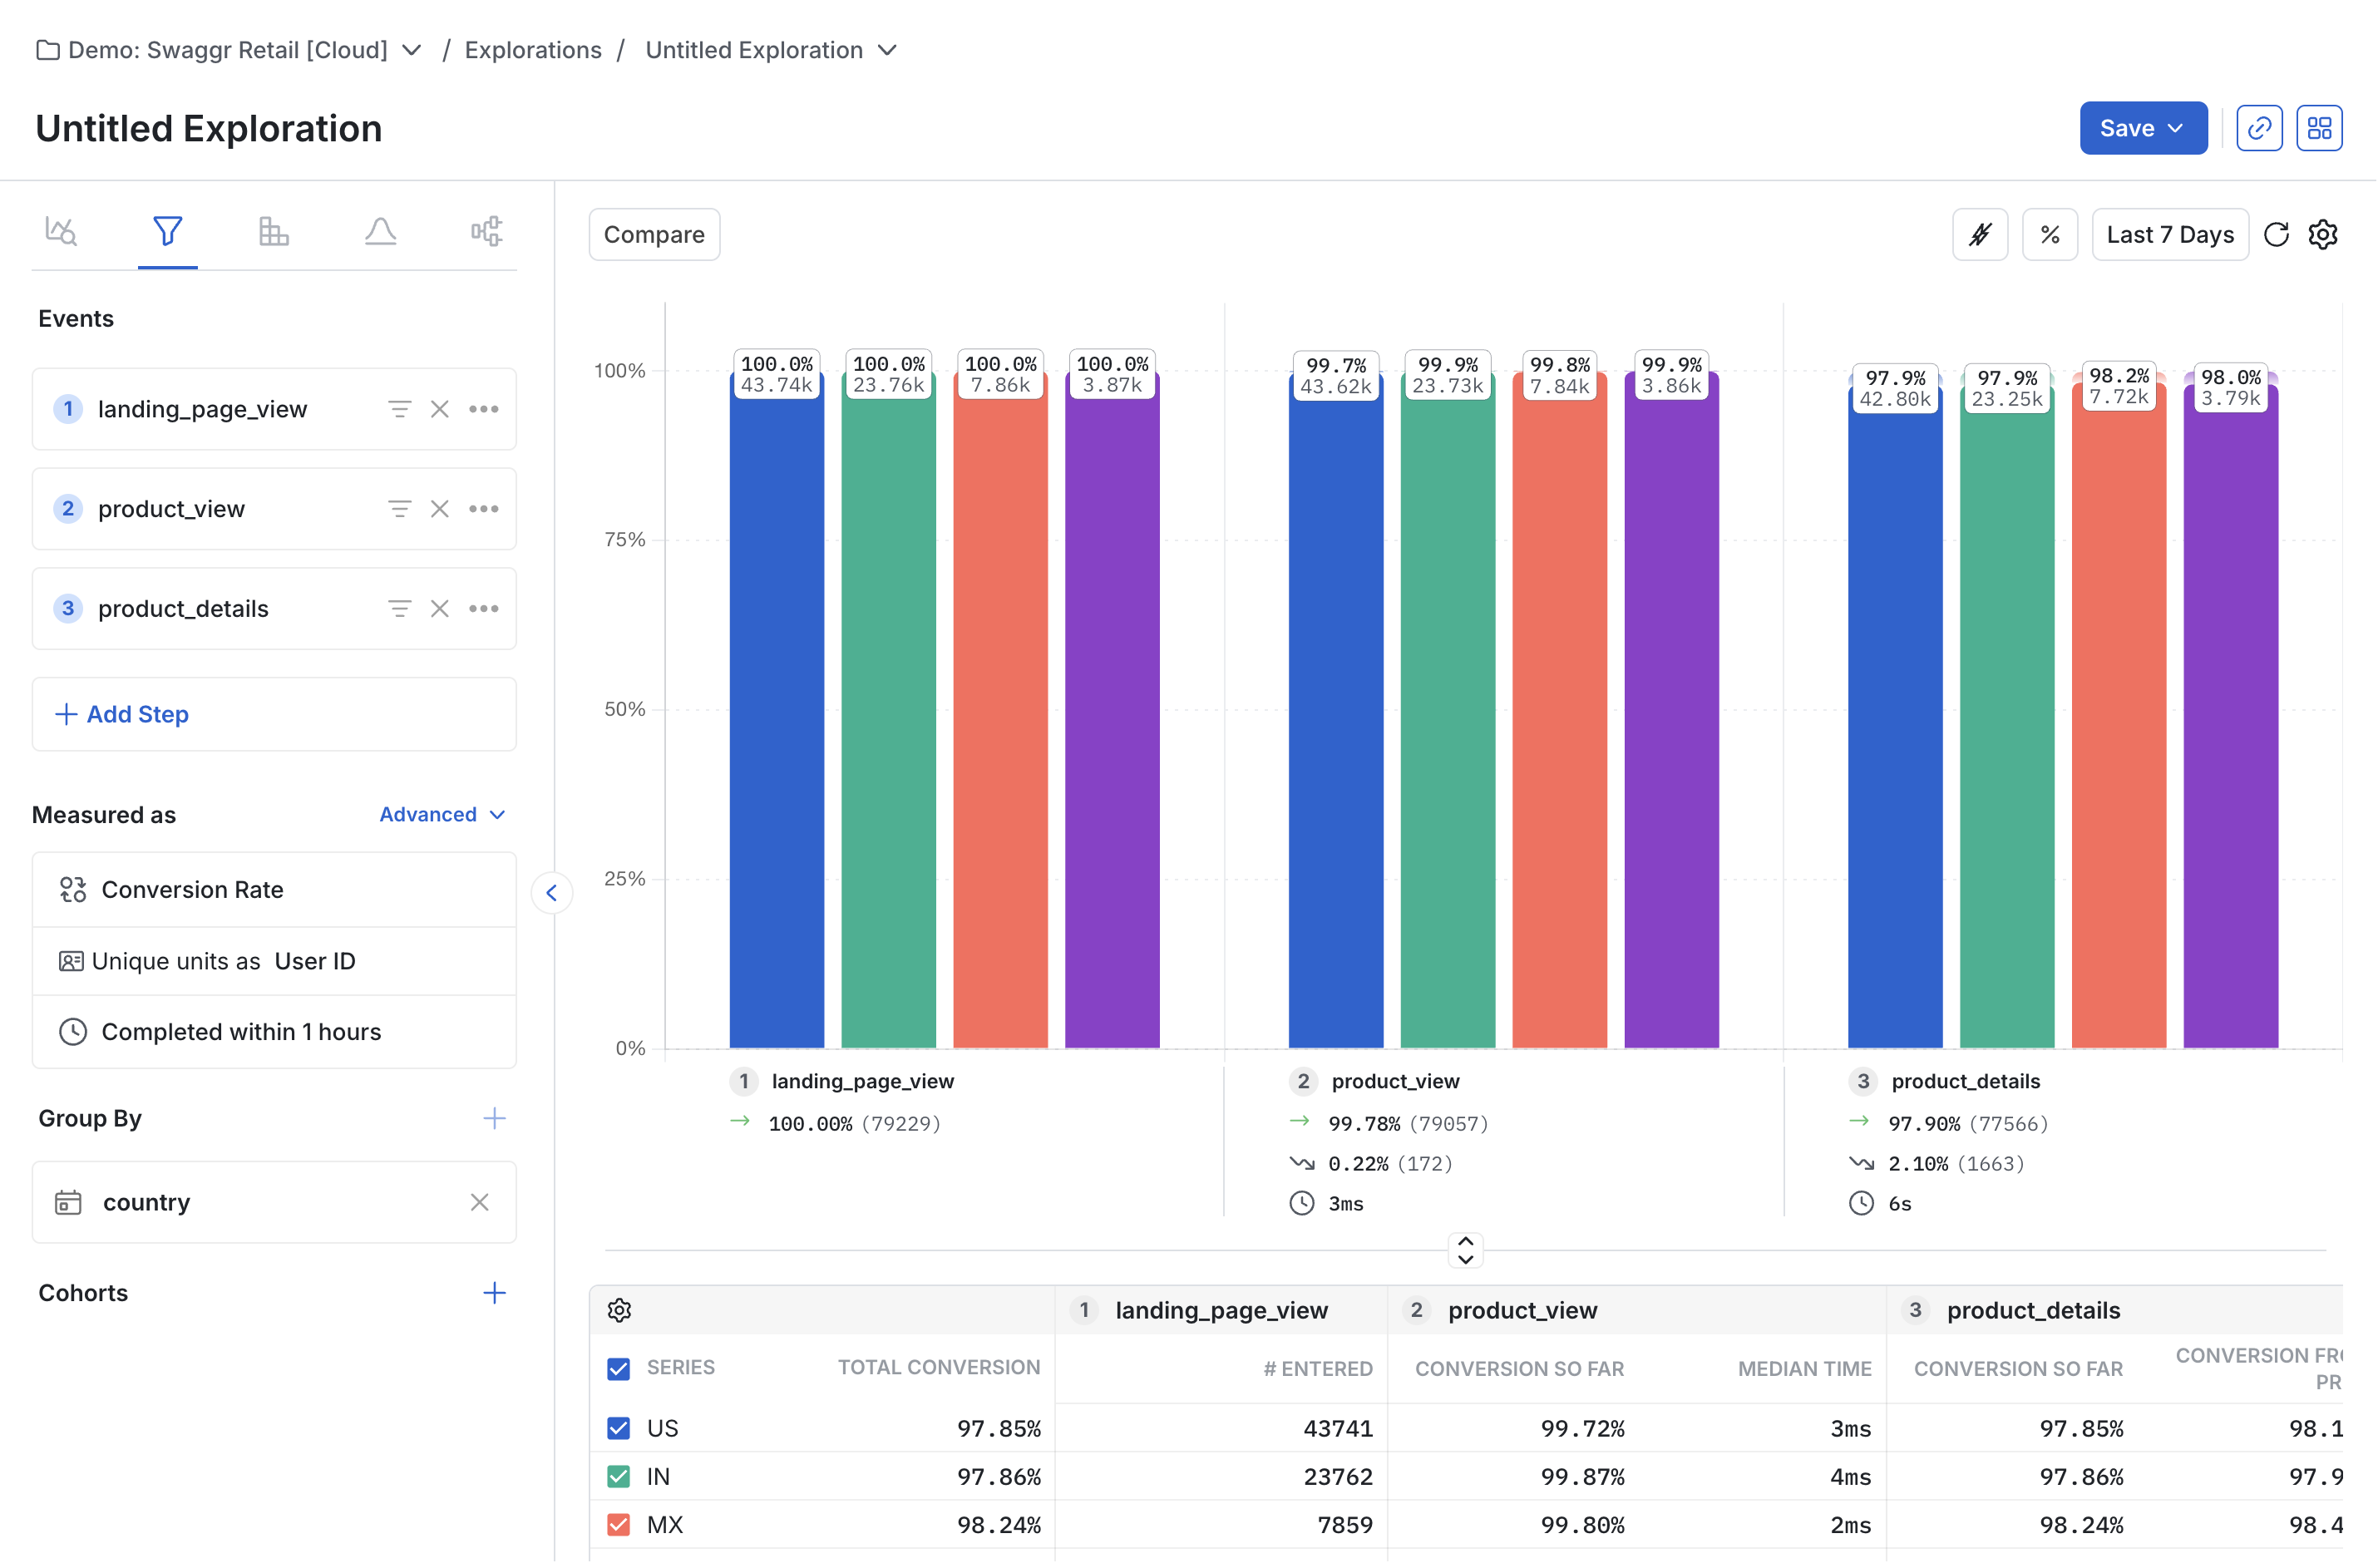Click the Compare button above the chart
Viewport: 2378px width, 1568px height.
pyautogui.click(x=653, y=234)
